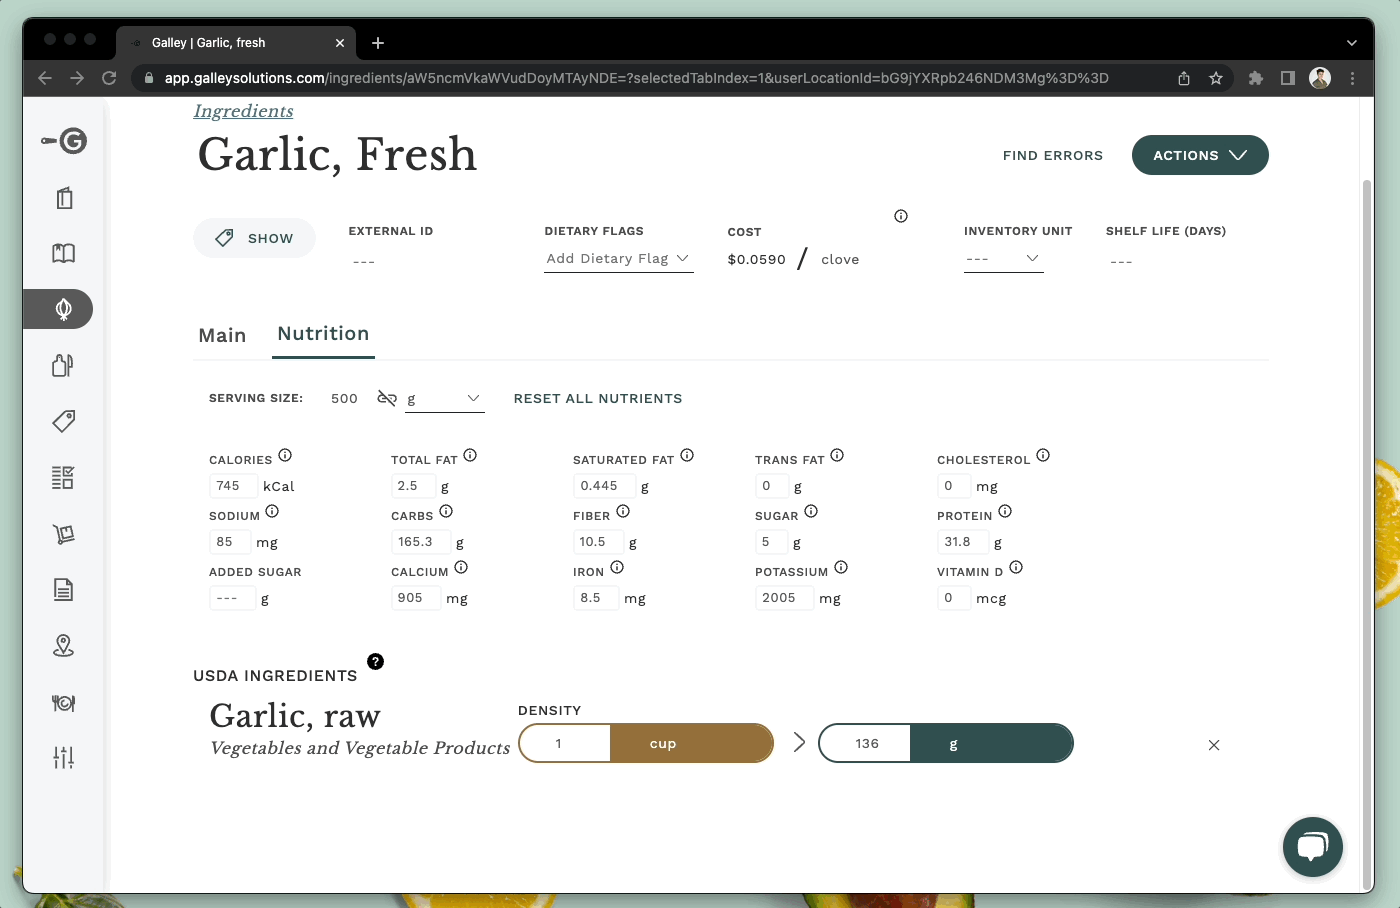Click the plate-and-cutlery meals icon
Image resolution: width=1400 pixels, height=908 pixels.
point(63,703)
